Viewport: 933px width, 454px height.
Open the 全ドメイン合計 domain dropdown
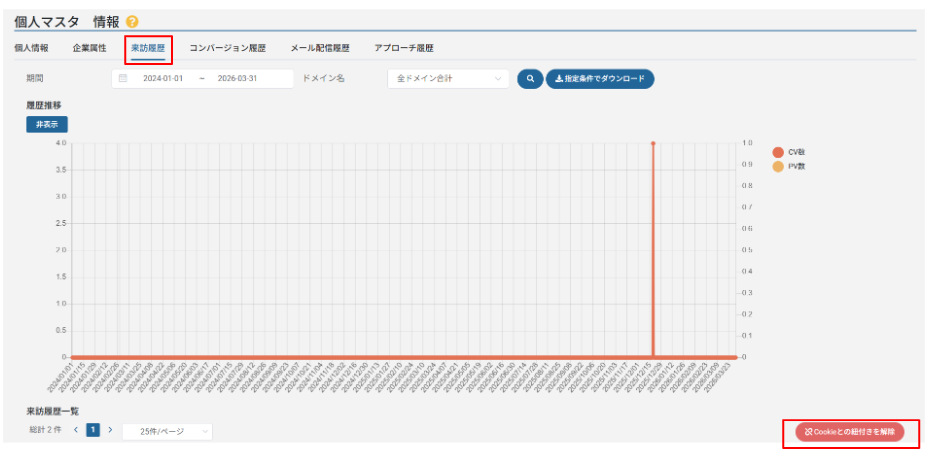448,78
